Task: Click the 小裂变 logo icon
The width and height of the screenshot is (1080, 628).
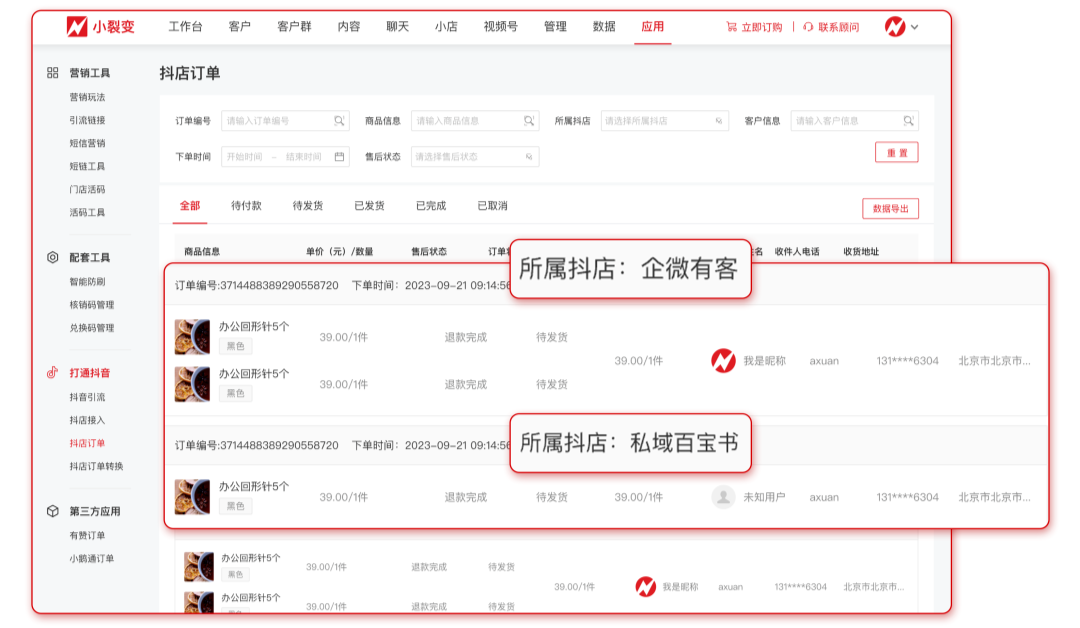Action: pos(77,27)
